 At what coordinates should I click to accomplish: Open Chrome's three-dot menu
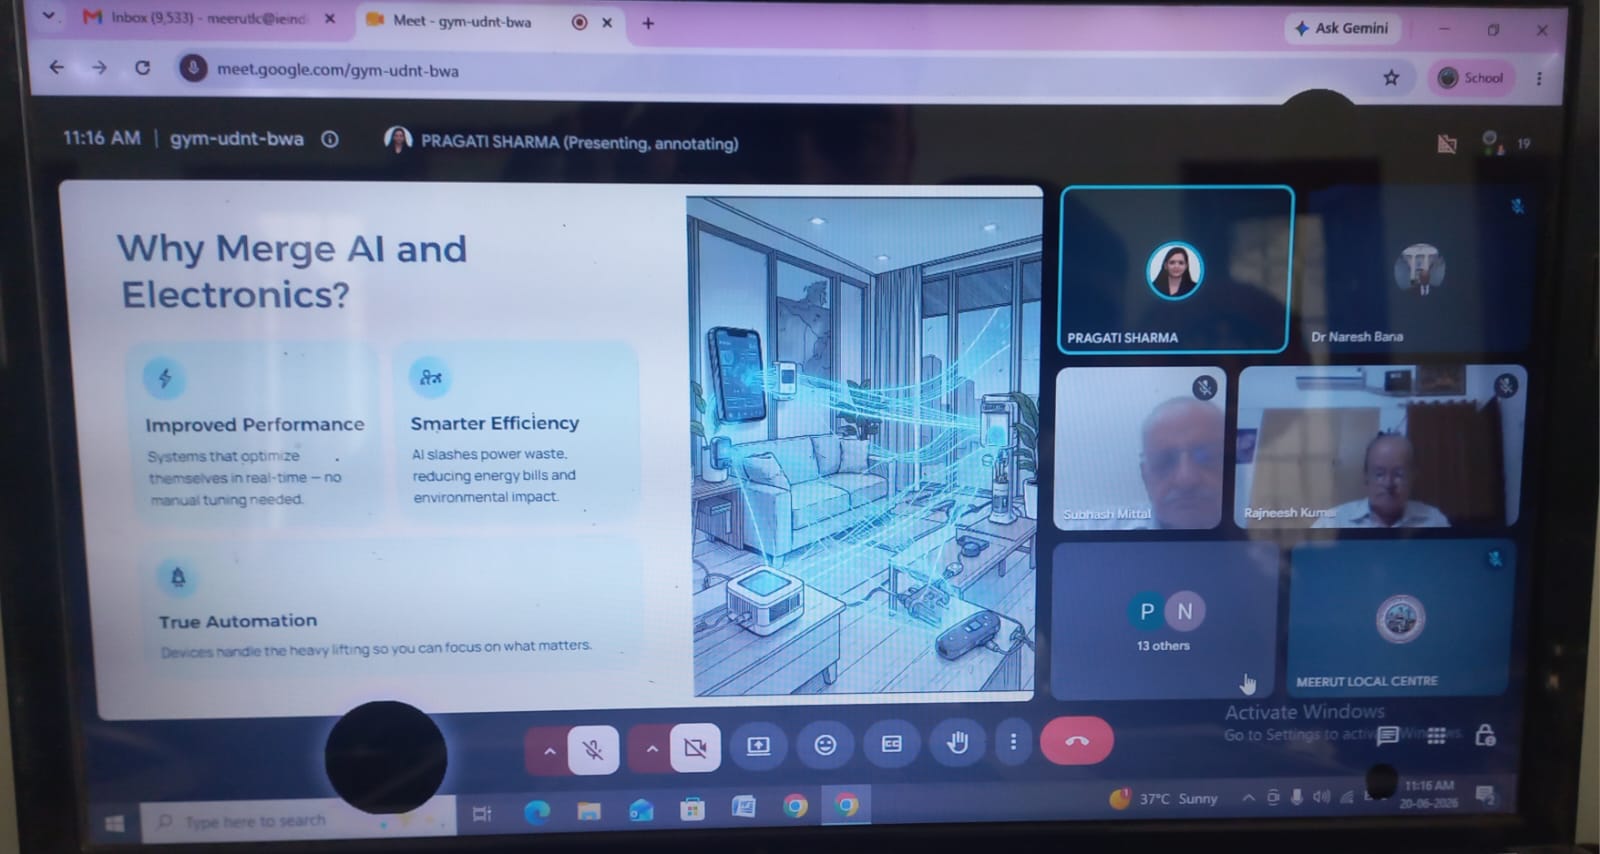(x=1539, y=78)
